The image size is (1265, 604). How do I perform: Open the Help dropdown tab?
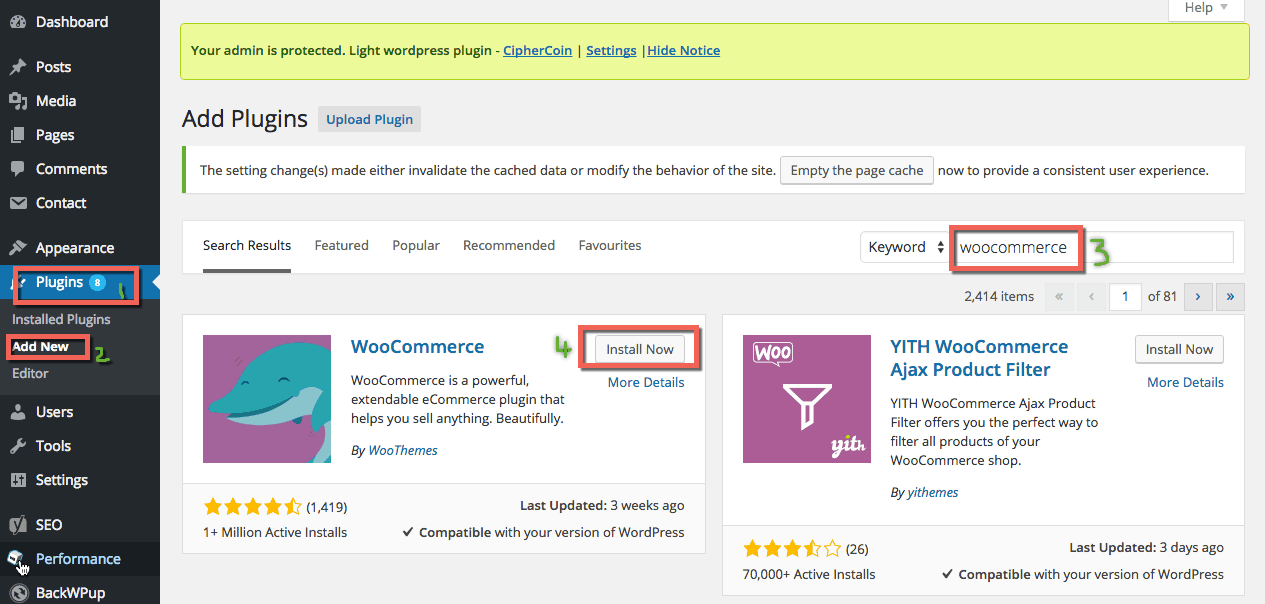coord(1206,9)
